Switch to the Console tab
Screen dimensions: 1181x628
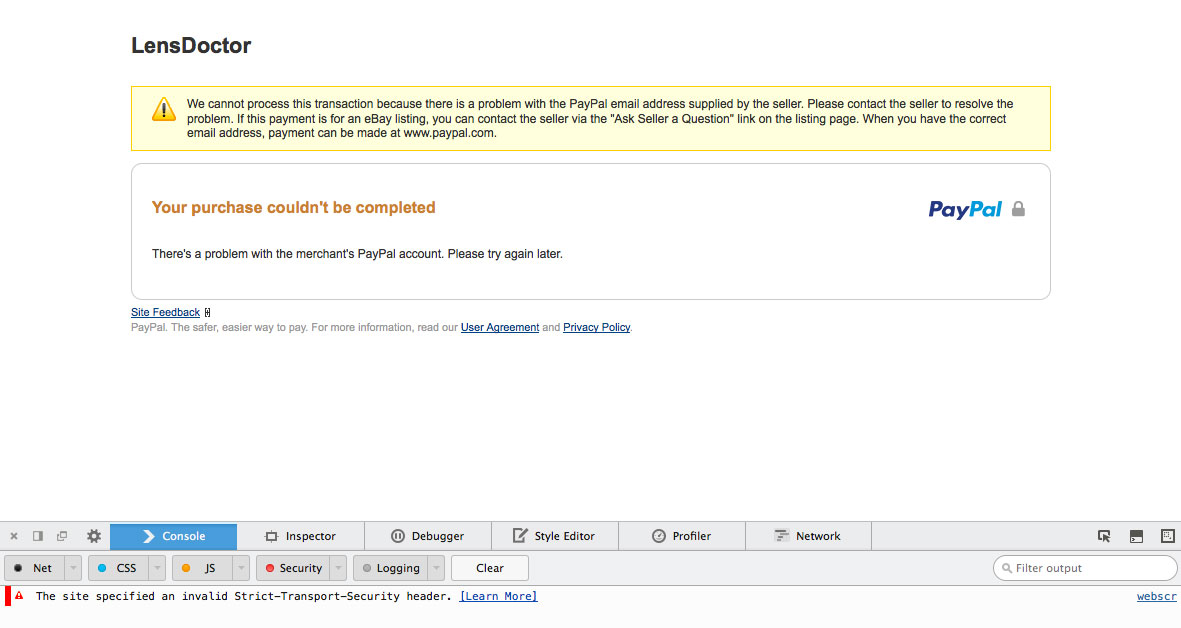[x=173, y=536]
